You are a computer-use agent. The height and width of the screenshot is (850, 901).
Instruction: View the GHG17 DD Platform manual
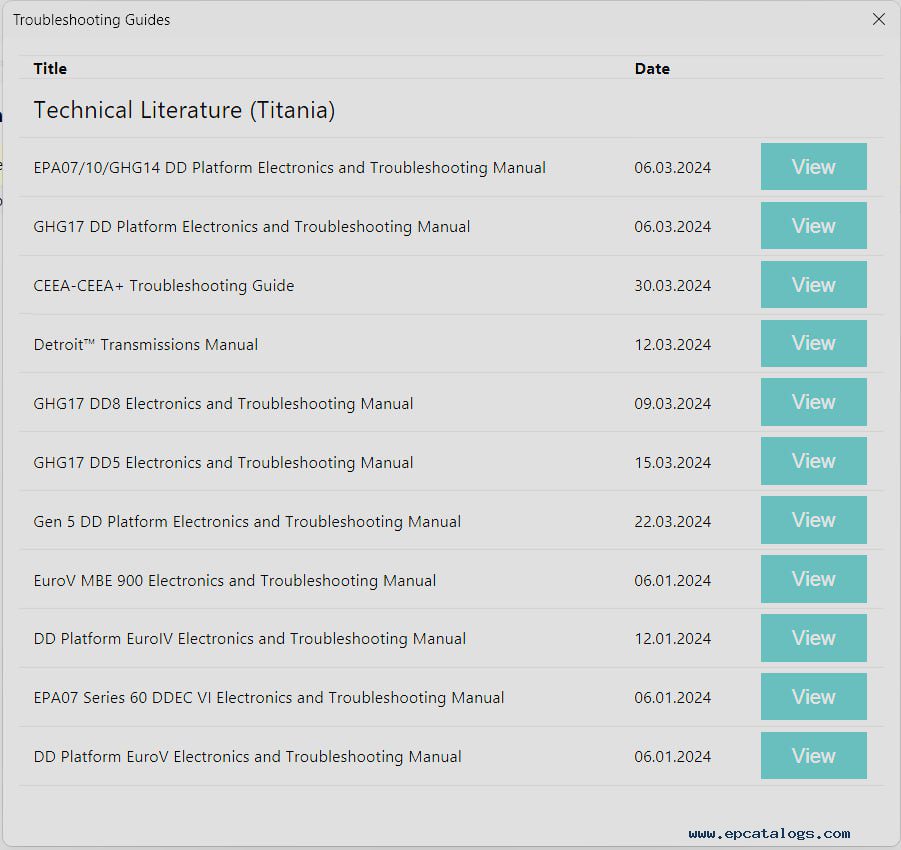click(814, 226)
